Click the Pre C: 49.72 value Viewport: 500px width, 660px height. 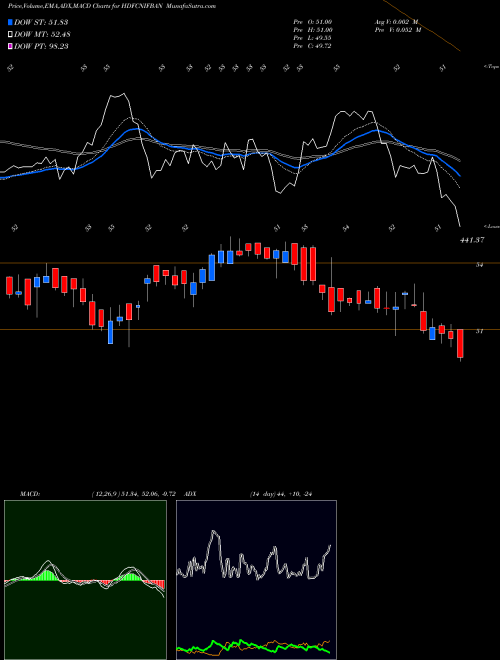pyautogui.click(x=313, y=46)
